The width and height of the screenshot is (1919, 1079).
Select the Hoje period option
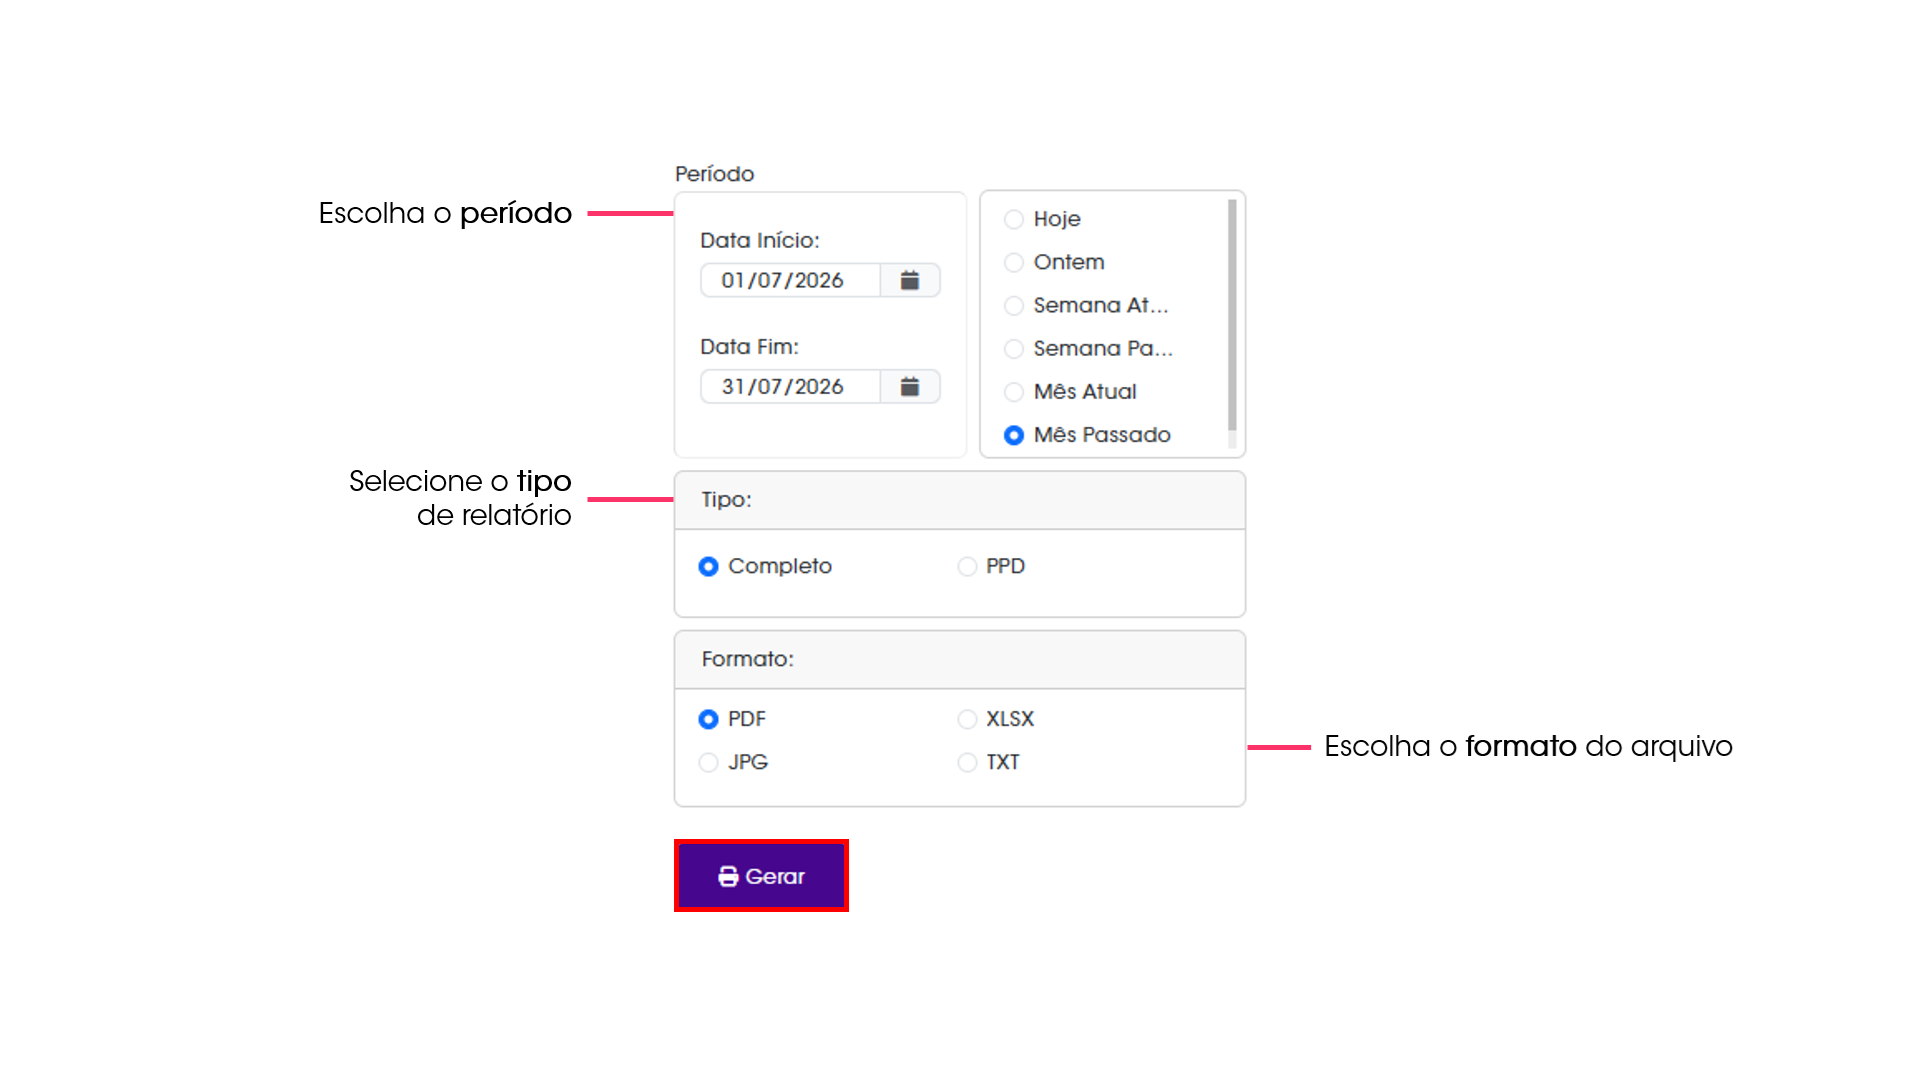click(1014, 219)
